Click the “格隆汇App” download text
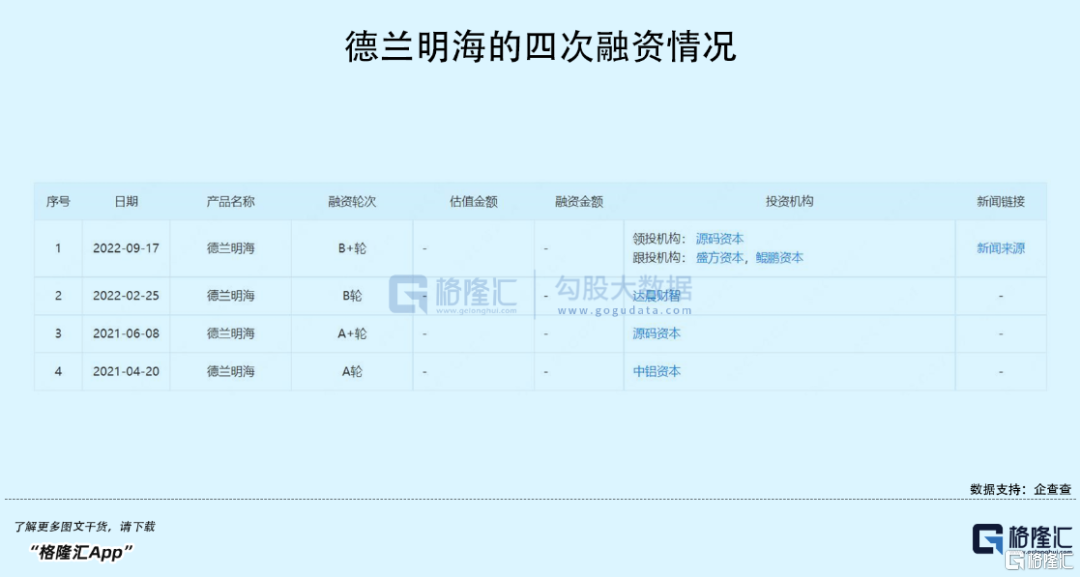This screenshot has width=1080, height=577. pyautogui.click(x=81, y=552)
